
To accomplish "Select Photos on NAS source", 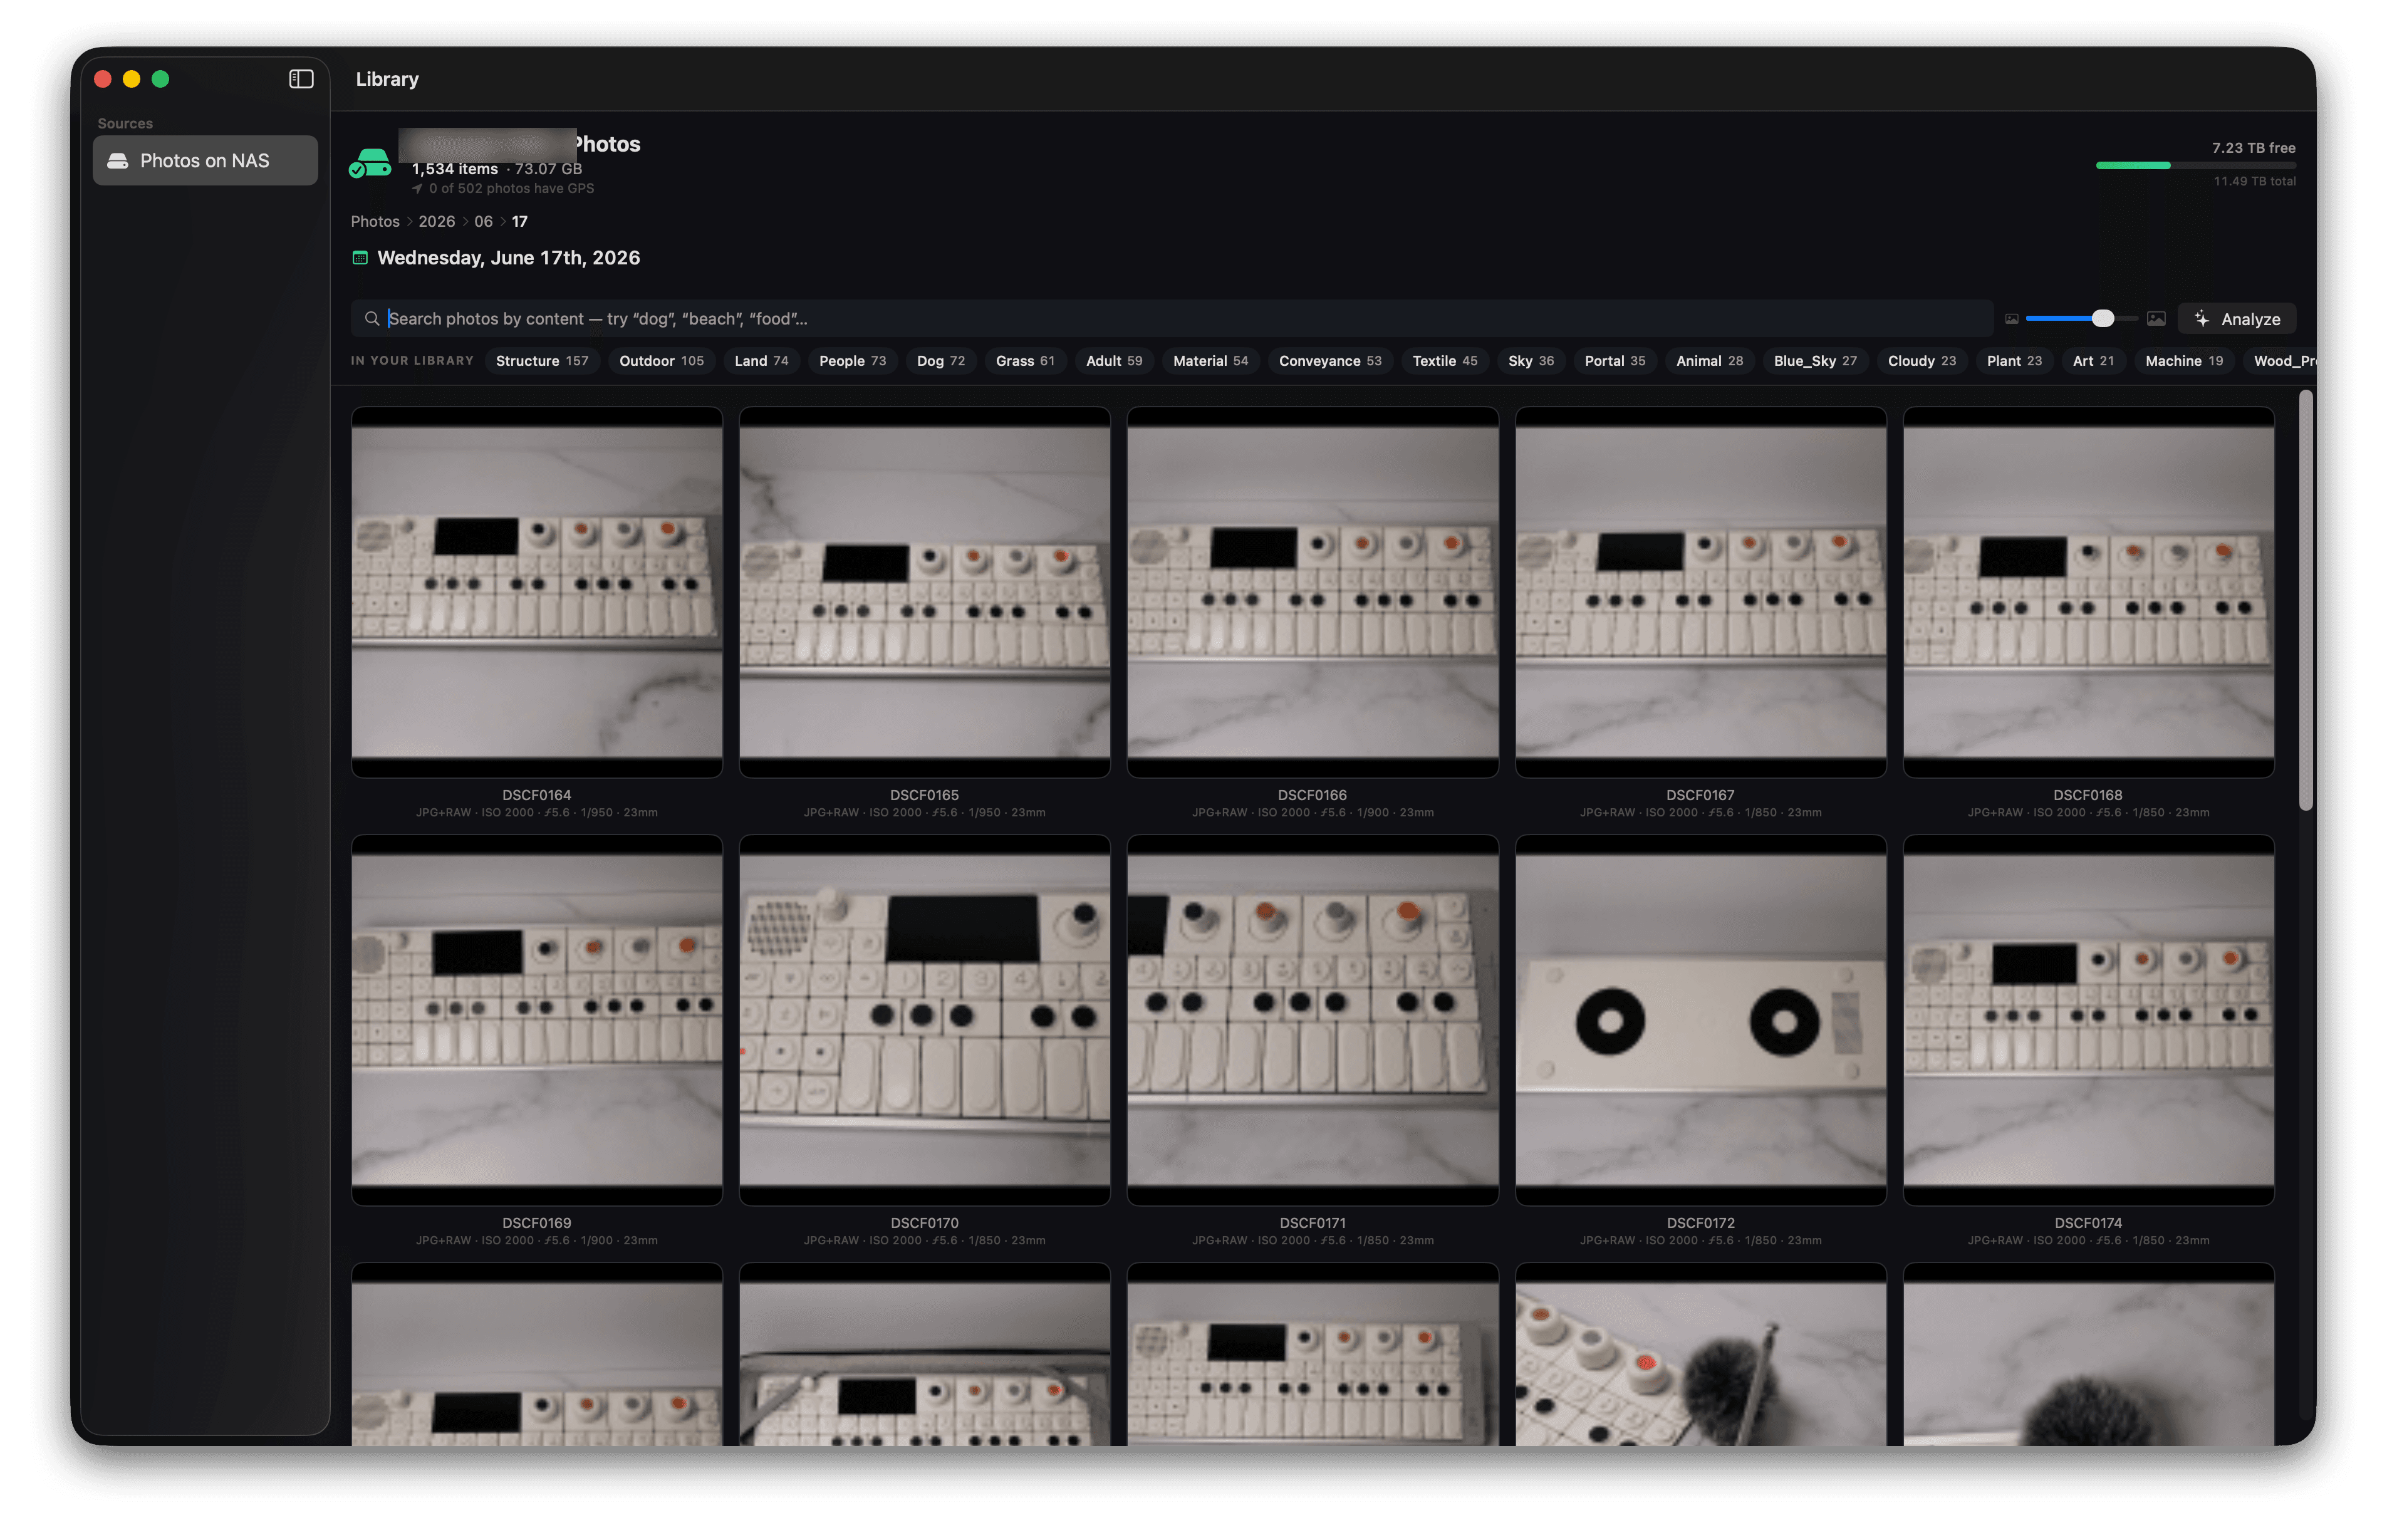I will pos(205,161).
